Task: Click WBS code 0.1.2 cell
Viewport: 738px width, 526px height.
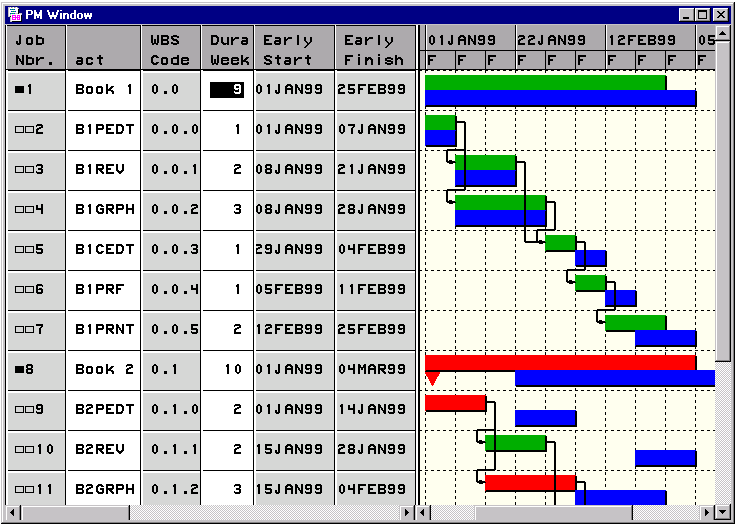Action: coord(171,487)
